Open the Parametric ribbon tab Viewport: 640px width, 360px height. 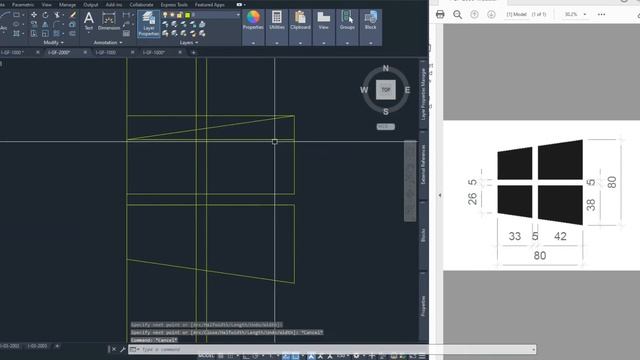click(x=22, y=4)
